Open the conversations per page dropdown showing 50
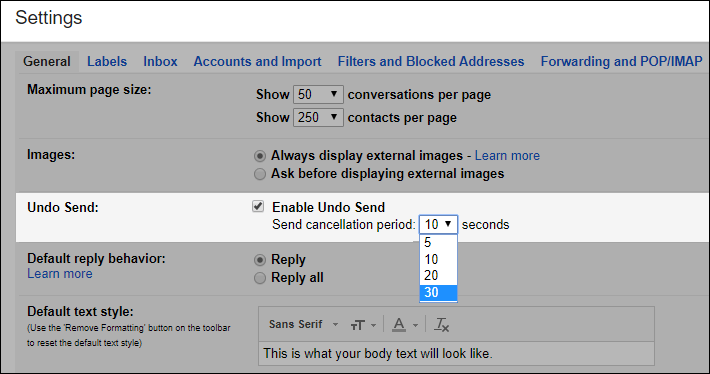 [318, 94]
